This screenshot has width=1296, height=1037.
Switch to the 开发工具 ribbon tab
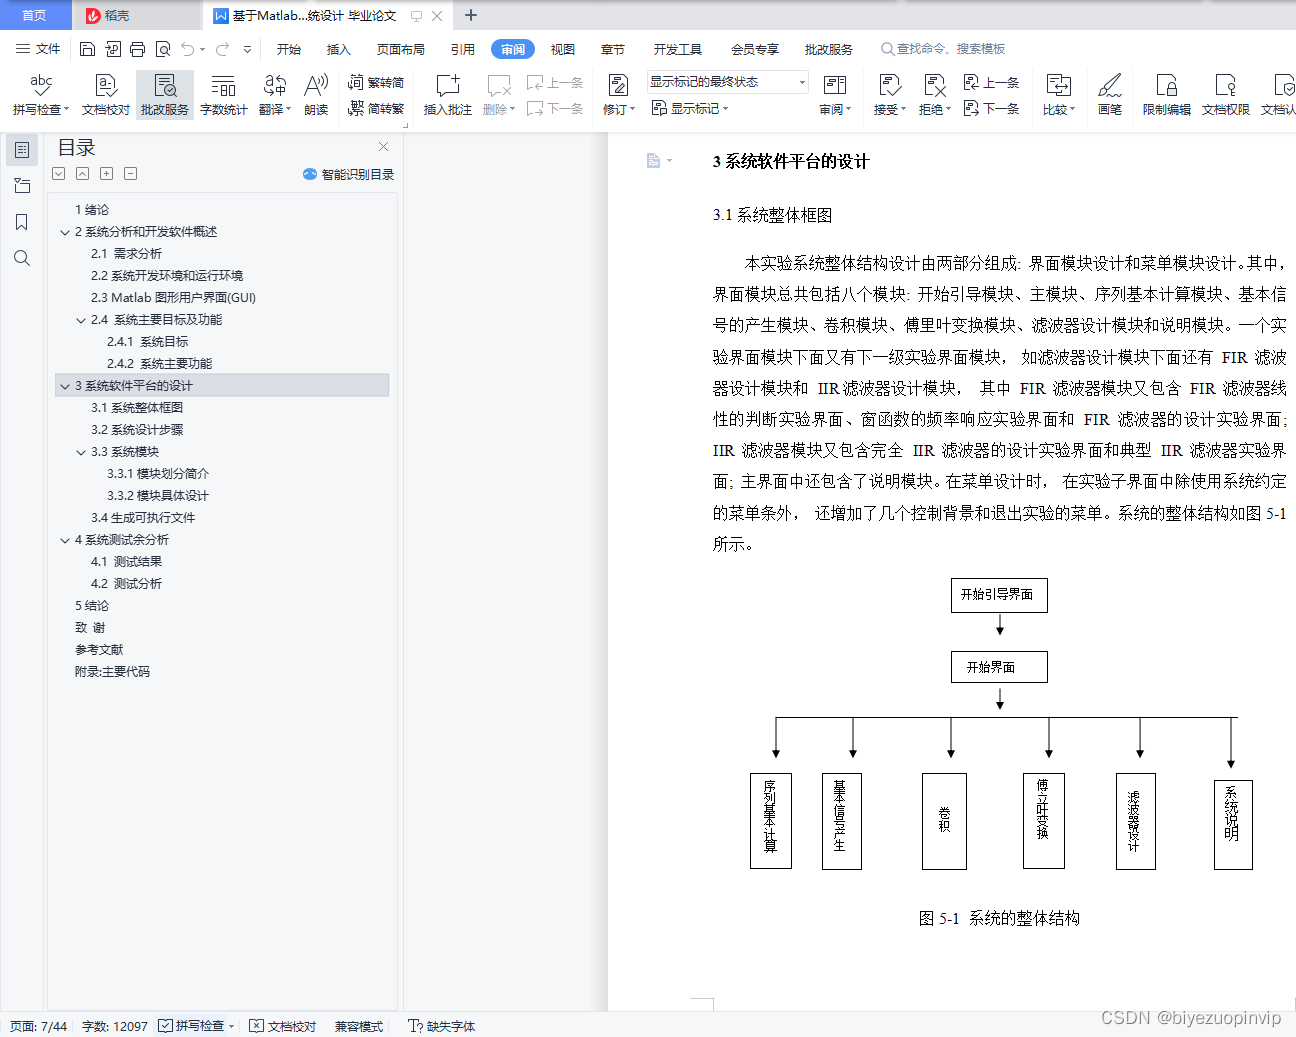tap(678, 49)
